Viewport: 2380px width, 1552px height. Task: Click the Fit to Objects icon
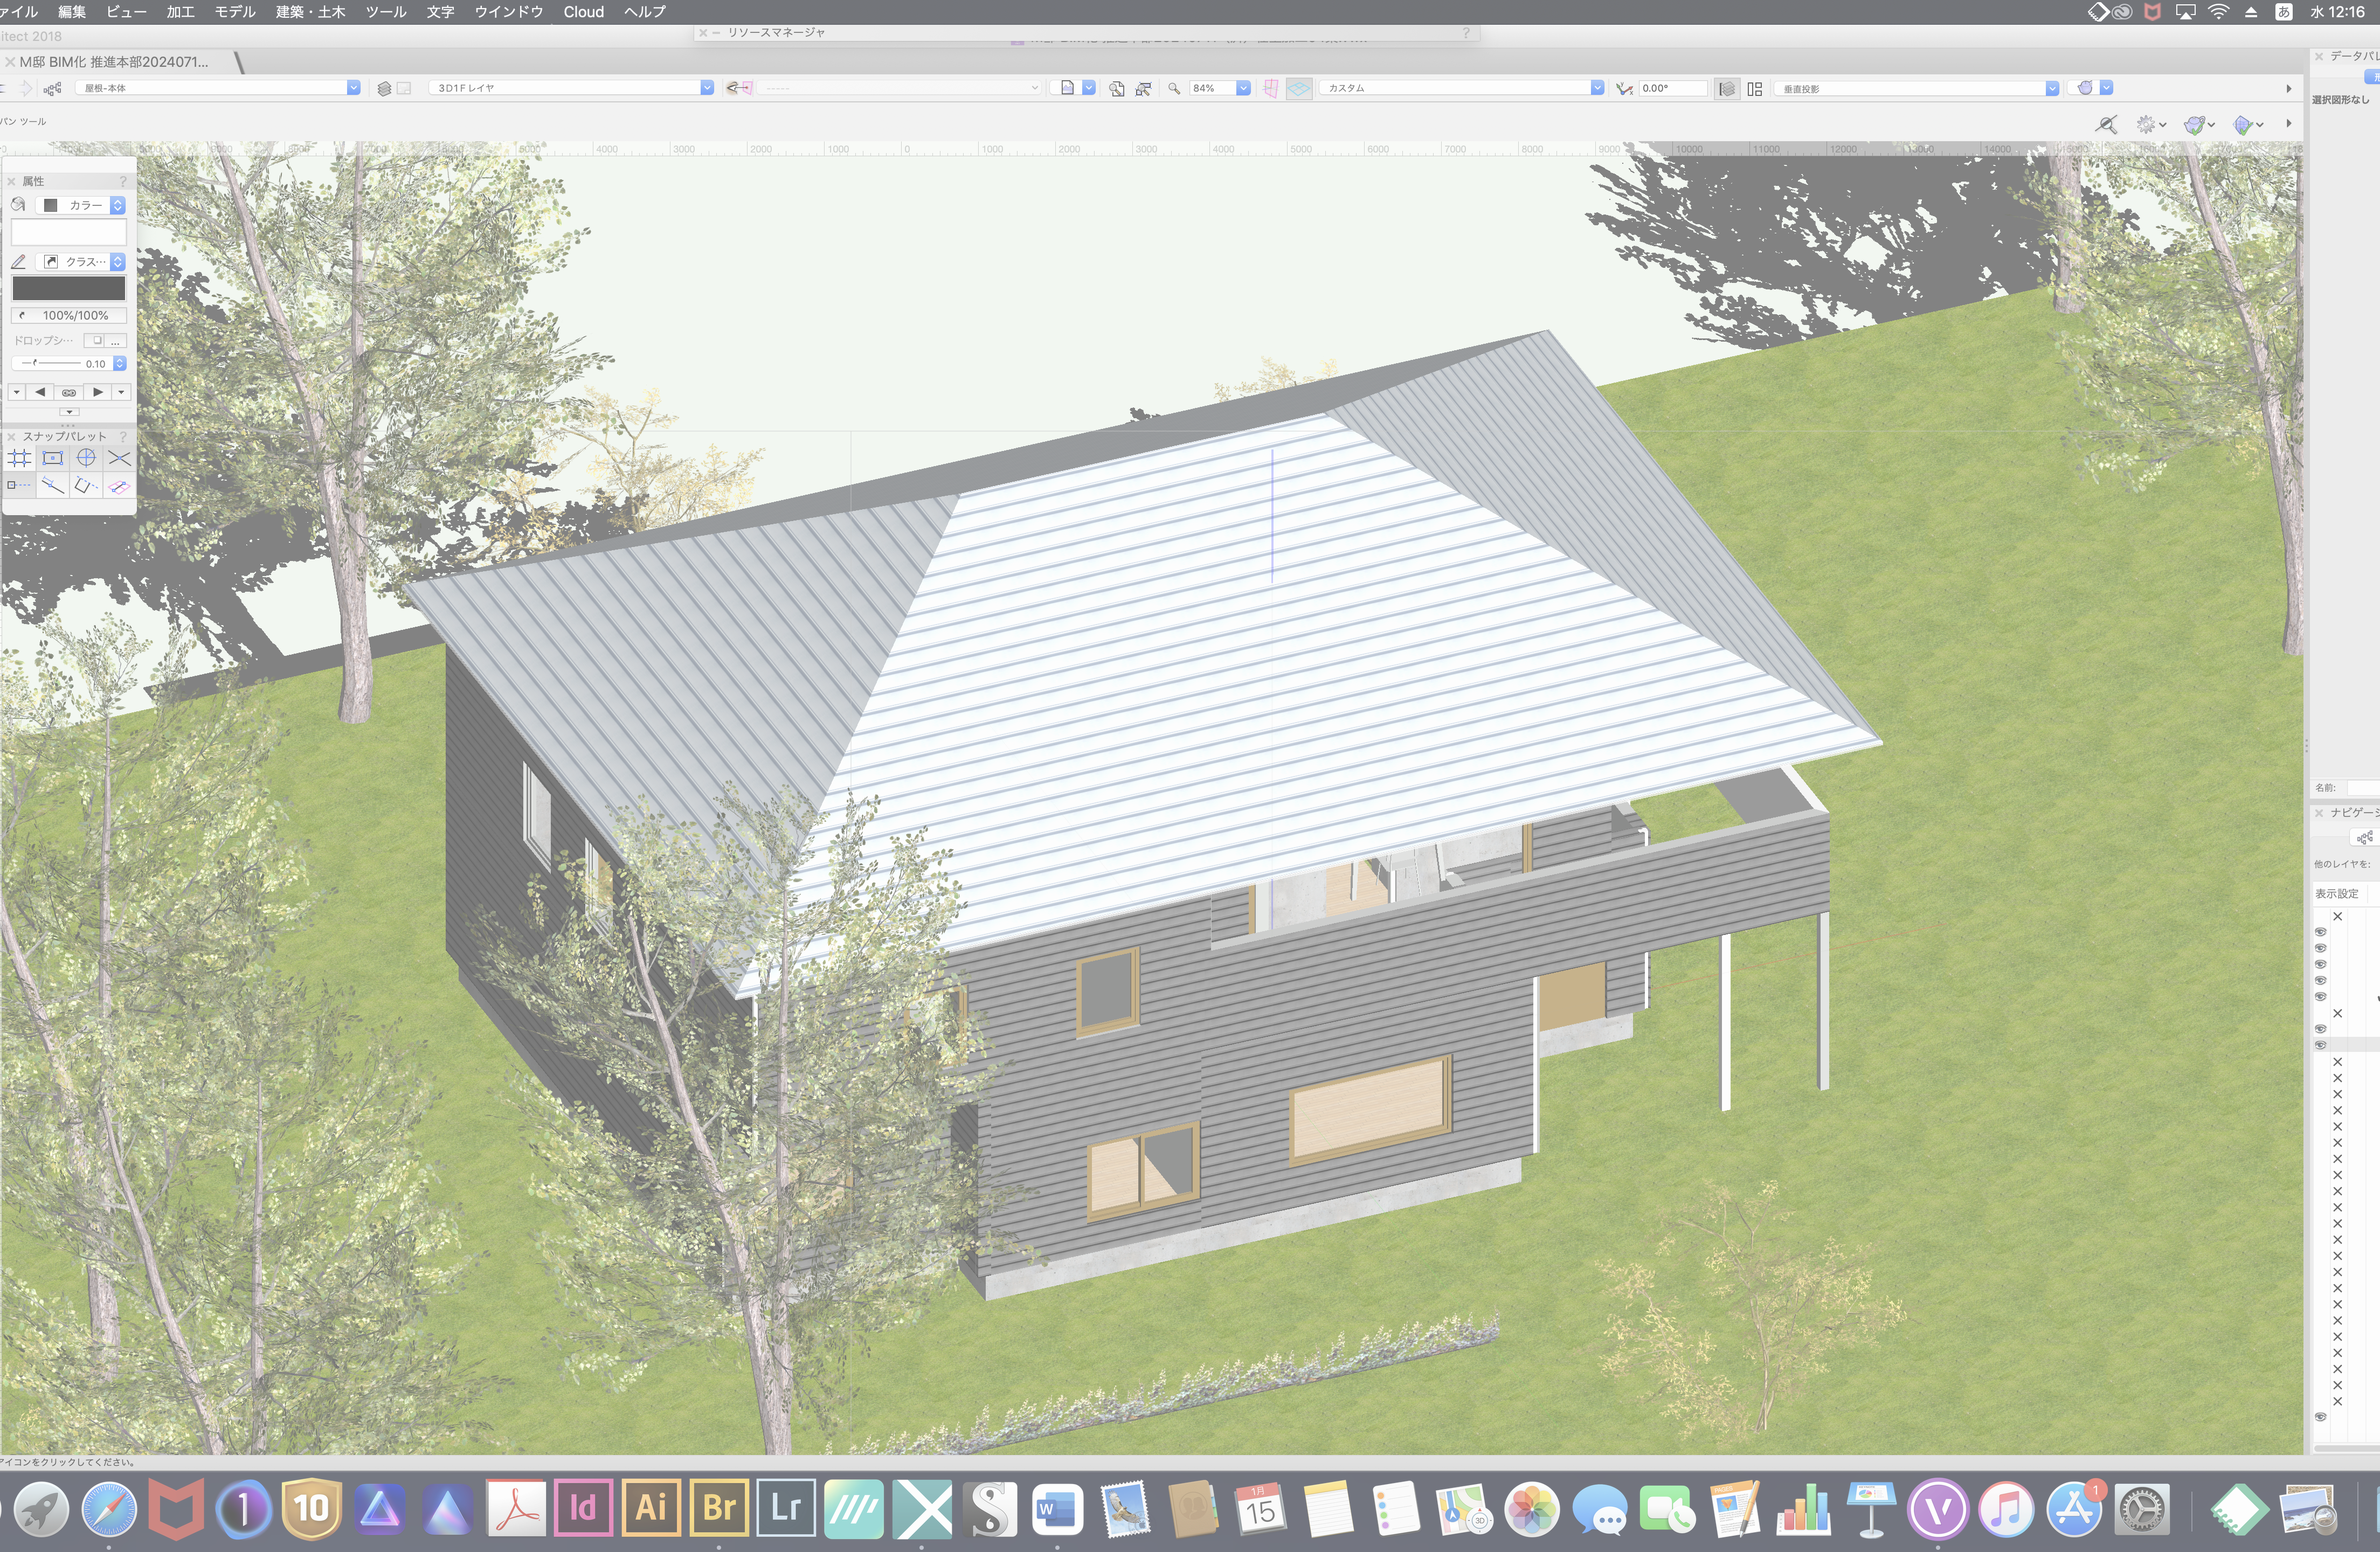tap(1143, 88)
